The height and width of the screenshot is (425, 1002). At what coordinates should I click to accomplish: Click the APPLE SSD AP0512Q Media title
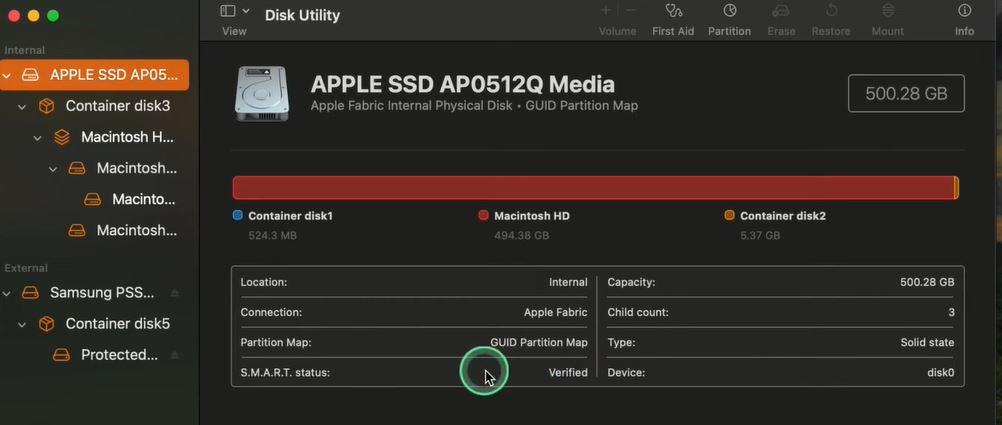pyautogui.click(x=463, y=84)
